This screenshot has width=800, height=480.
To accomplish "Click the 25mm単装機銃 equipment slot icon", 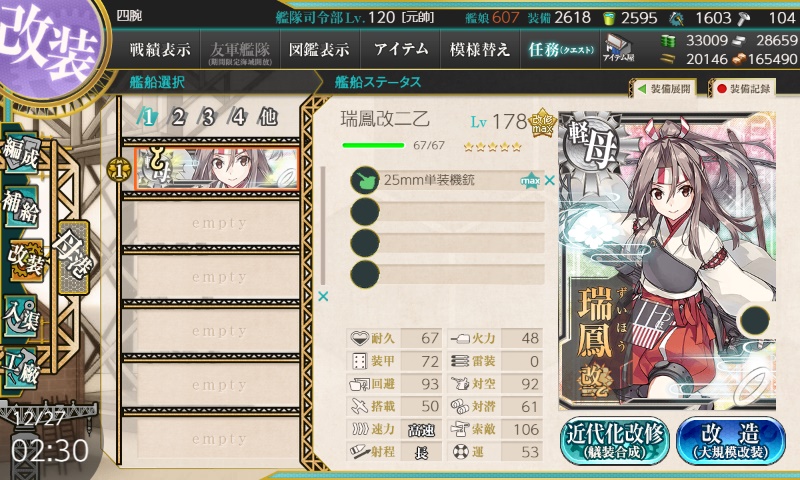I will click(365, 180).
